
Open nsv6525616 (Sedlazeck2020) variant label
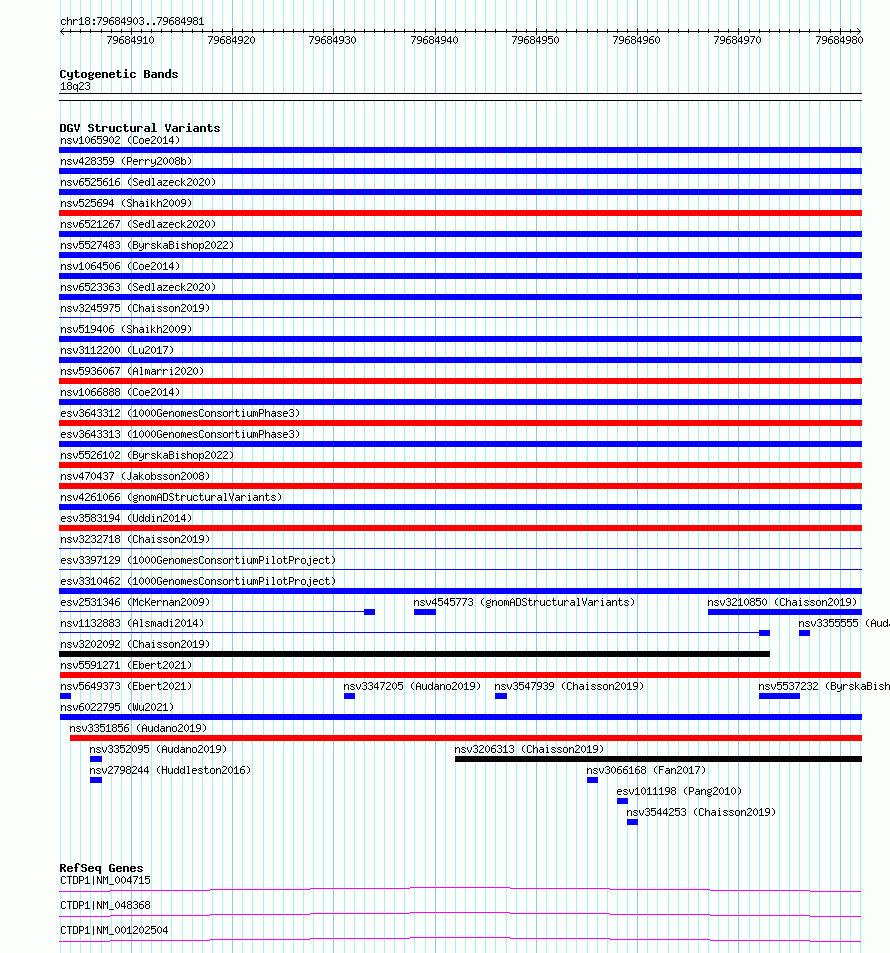pos(138,182)
